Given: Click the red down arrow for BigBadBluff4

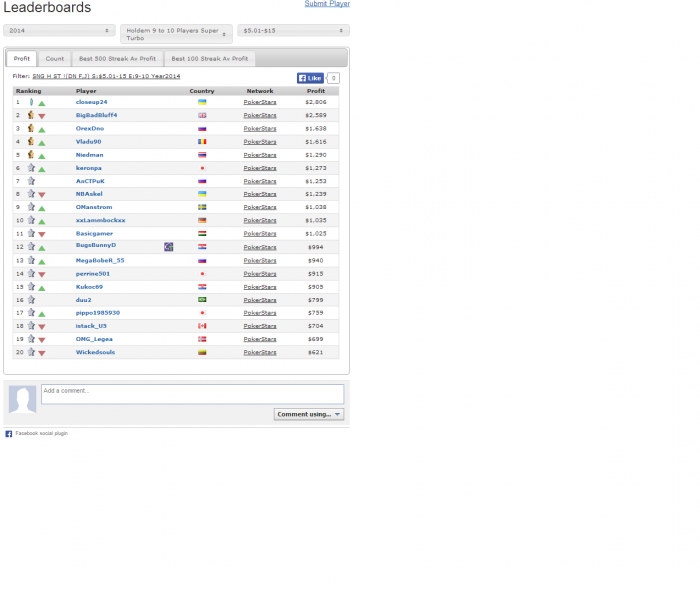Looking at the screenshot, I should pos(42,116).
